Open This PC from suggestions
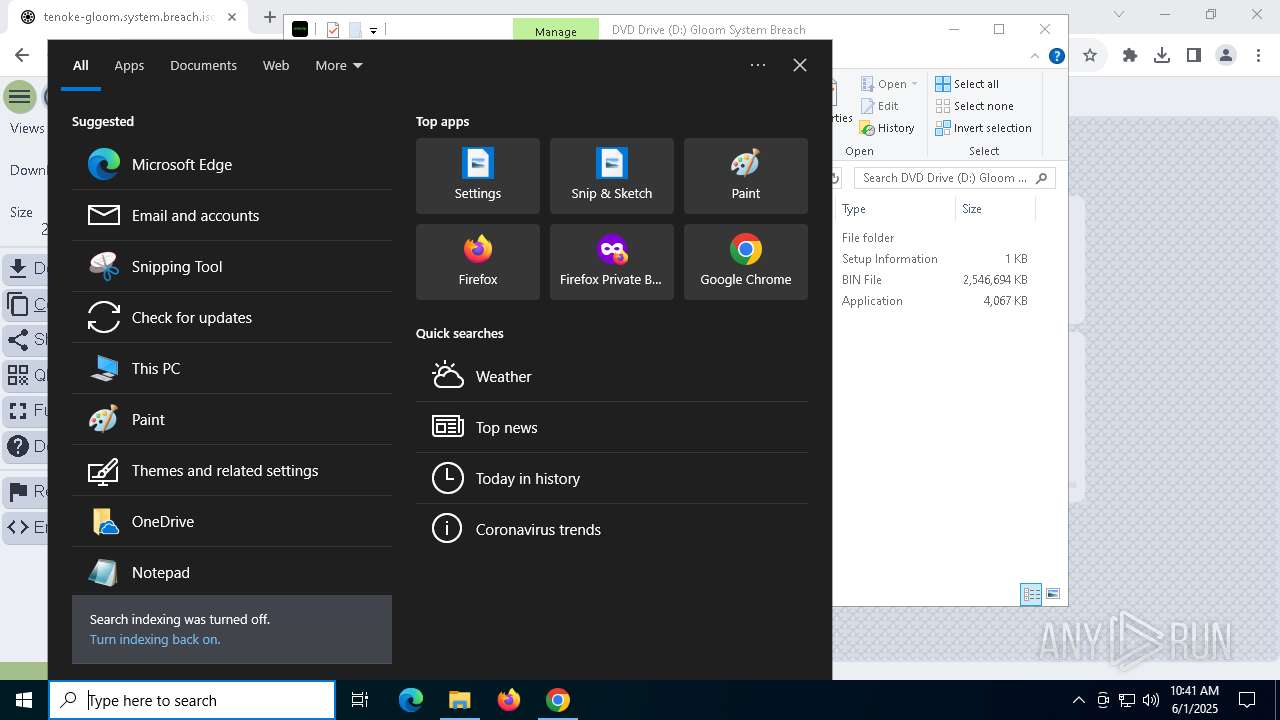Screen dimensions: 1280x720 [232, 368]
